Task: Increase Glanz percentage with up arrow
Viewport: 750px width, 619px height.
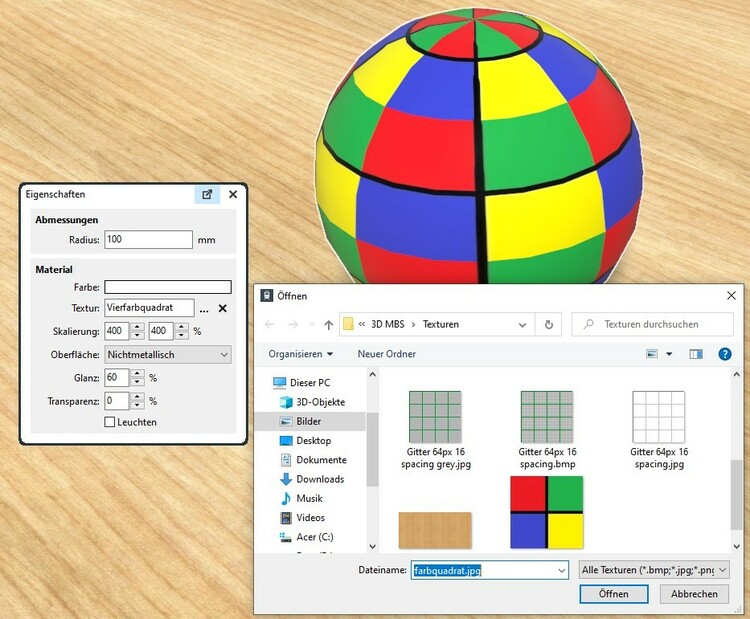Action: point(137,373)
